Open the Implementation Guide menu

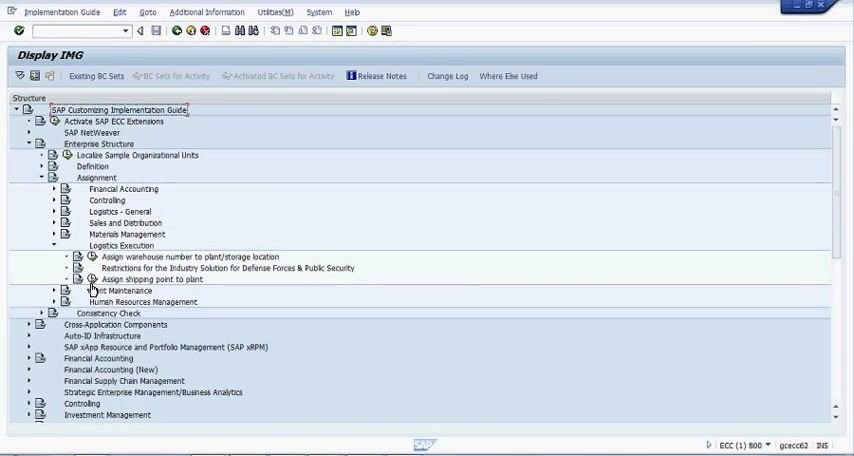click(x=62, y=12)
